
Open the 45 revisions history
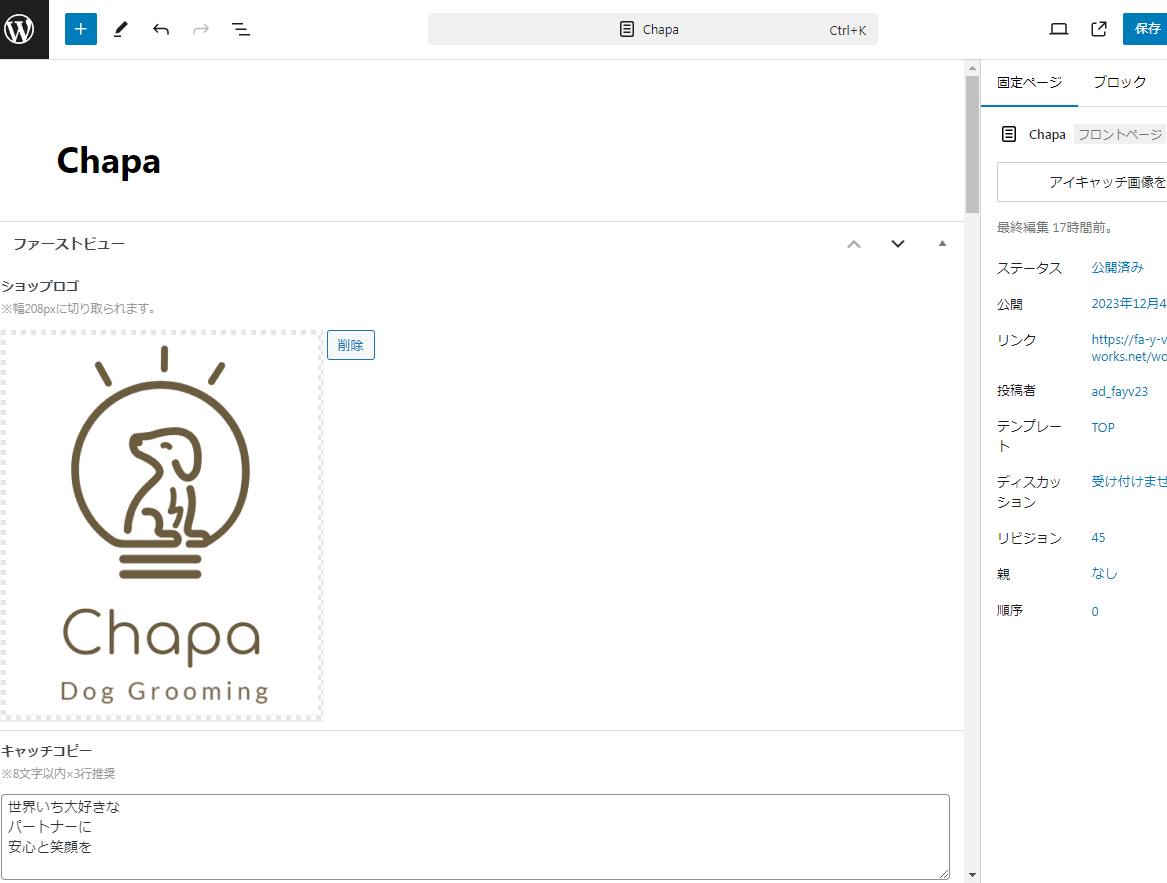point(1099,538)
